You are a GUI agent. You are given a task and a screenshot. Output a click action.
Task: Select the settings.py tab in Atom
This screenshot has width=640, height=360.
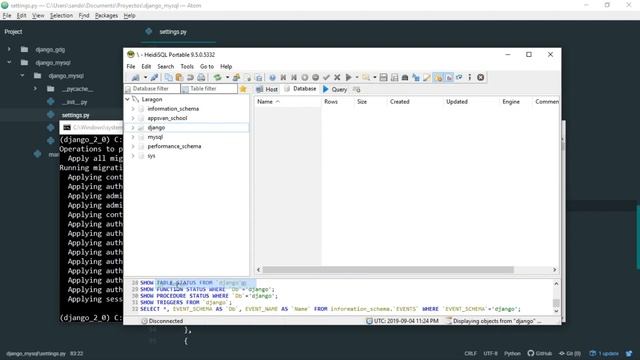(x=173, y=32)
